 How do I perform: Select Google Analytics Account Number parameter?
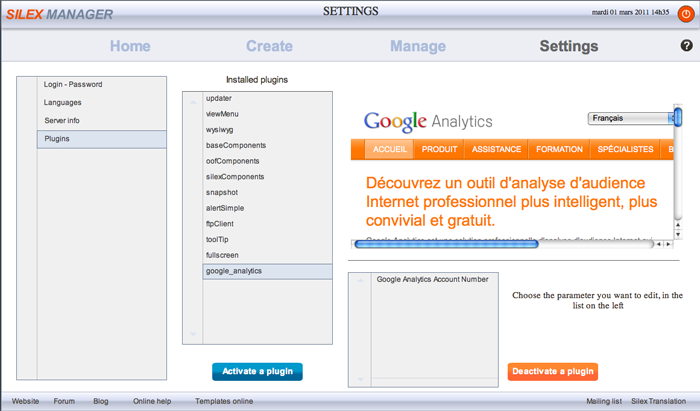pyautogui.click(x=434, y=279)
